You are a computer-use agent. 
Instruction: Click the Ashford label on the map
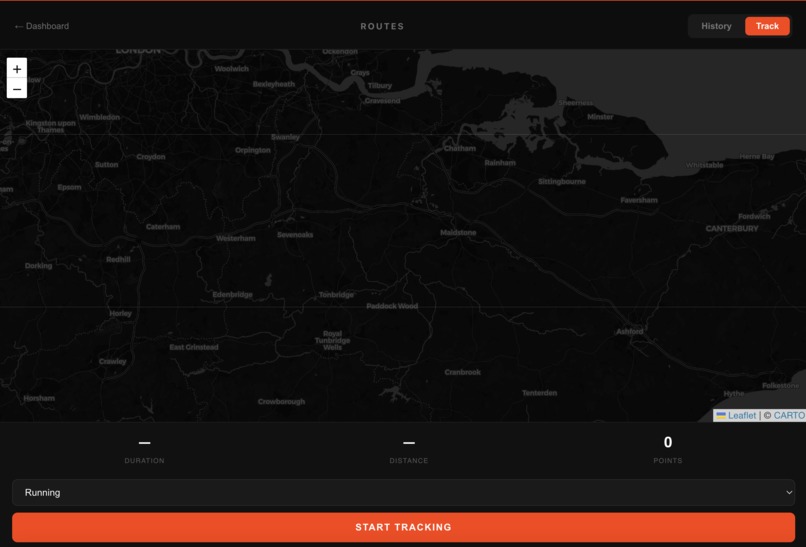630,332
